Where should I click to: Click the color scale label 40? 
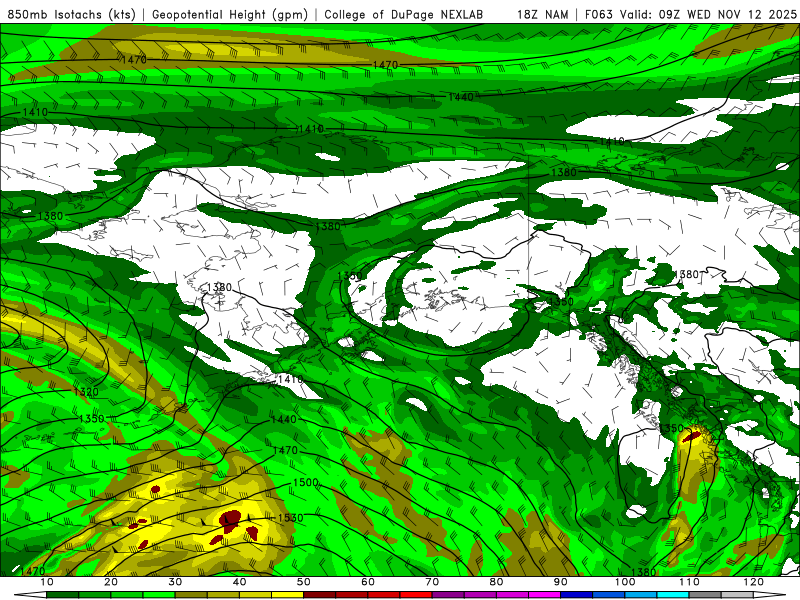click(239, 582)
